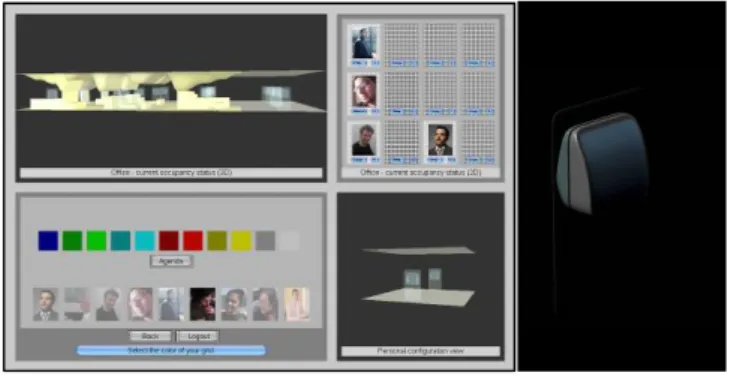Screen dimensions: 731x376
Task: Click the 'Office - current occupancy status (3D)' caption
Action: 171,172
